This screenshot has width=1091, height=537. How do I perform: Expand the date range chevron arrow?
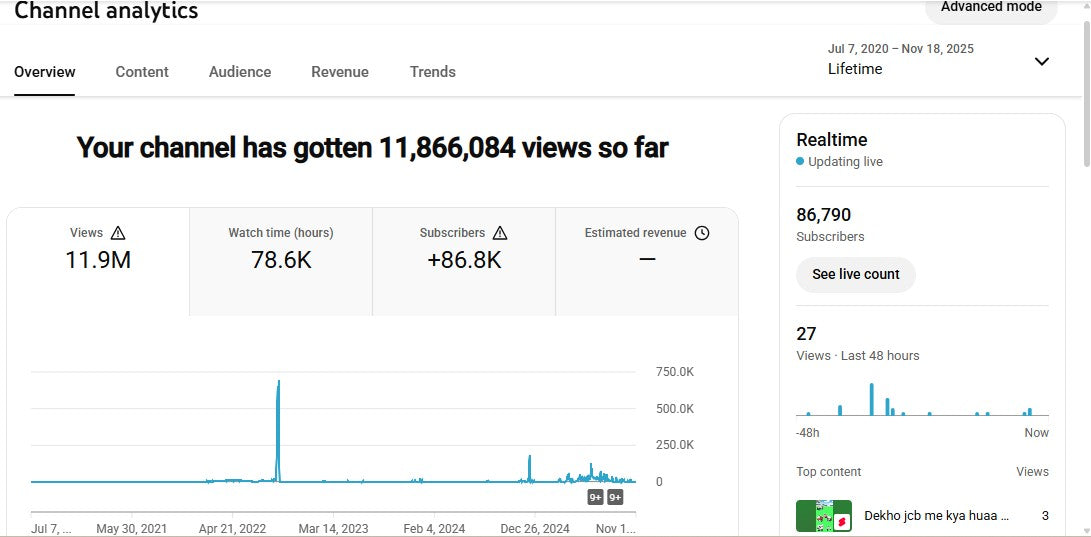1041,61
